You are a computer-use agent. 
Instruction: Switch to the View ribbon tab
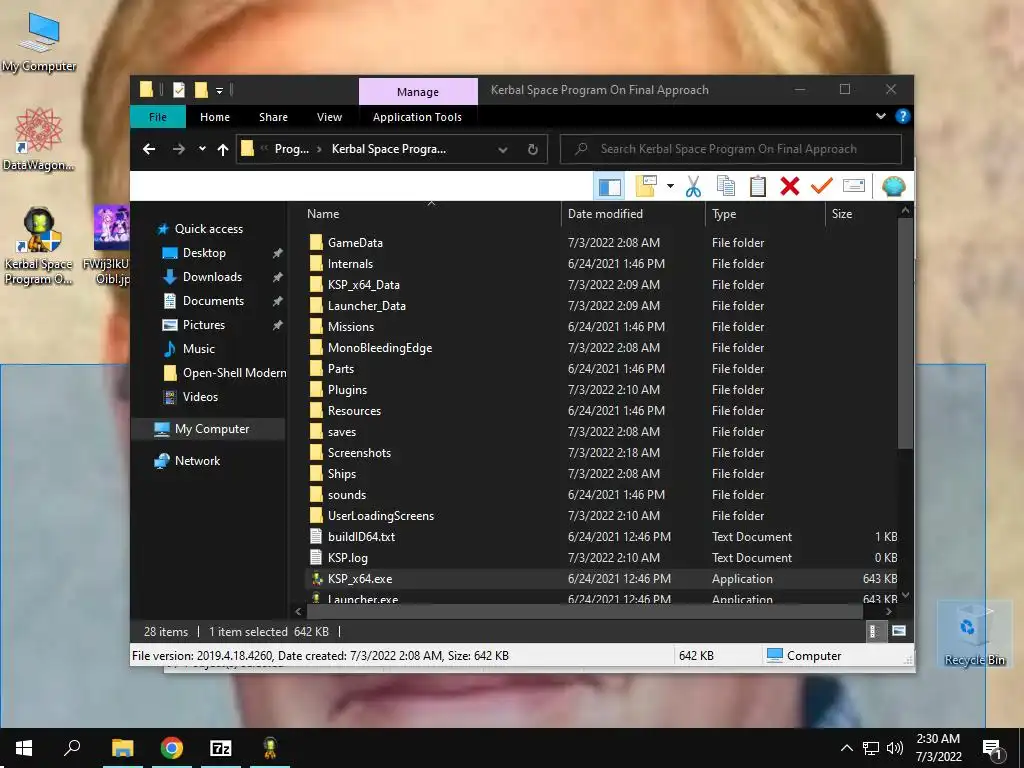coord(329,117)
